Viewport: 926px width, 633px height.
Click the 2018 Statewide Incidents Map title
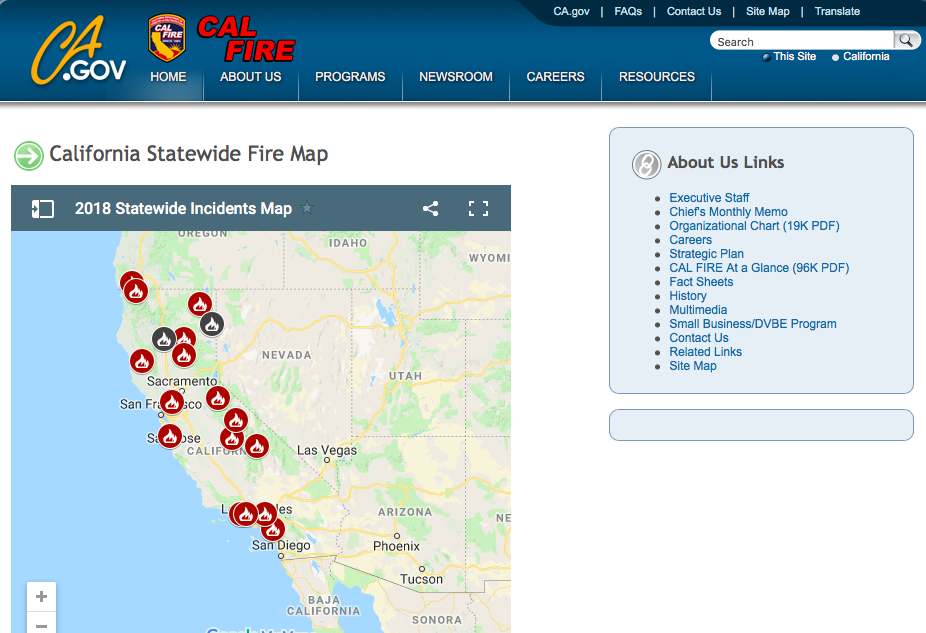(183, 208)
